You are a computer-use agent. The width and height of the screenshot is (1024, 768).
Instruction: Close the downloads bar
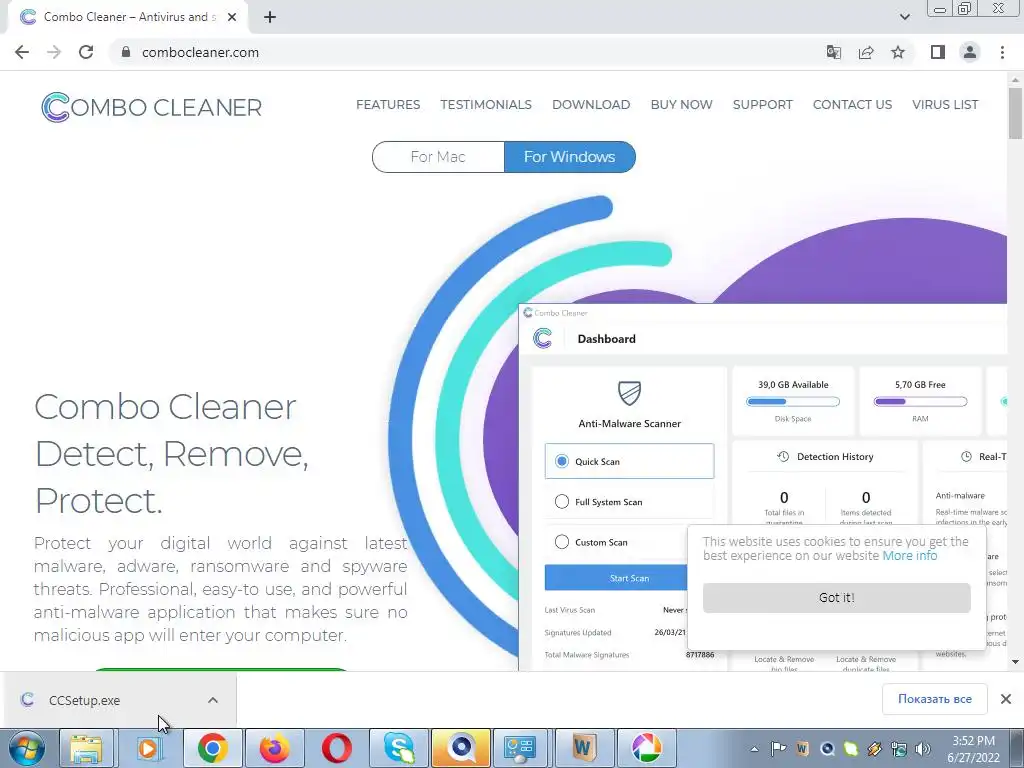1006,699
